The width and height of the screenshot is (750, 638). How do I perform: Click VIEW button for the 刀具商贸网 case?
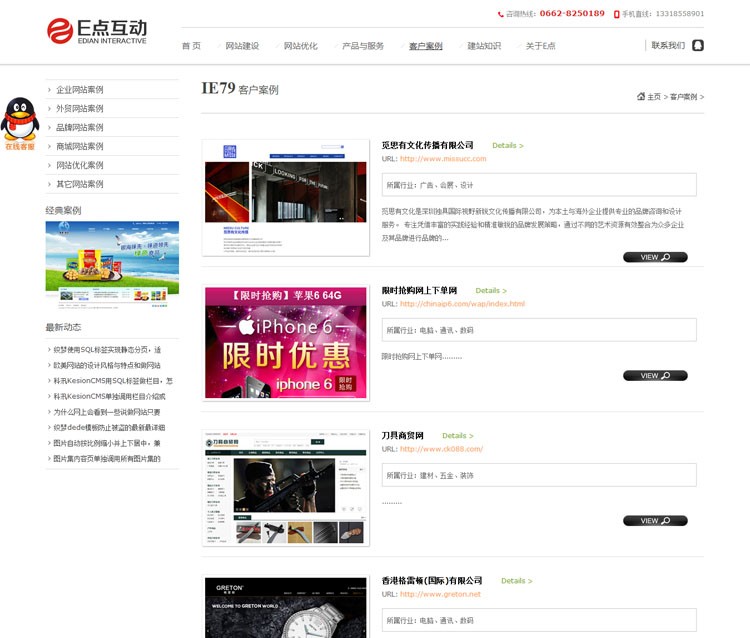coord(655,520)
